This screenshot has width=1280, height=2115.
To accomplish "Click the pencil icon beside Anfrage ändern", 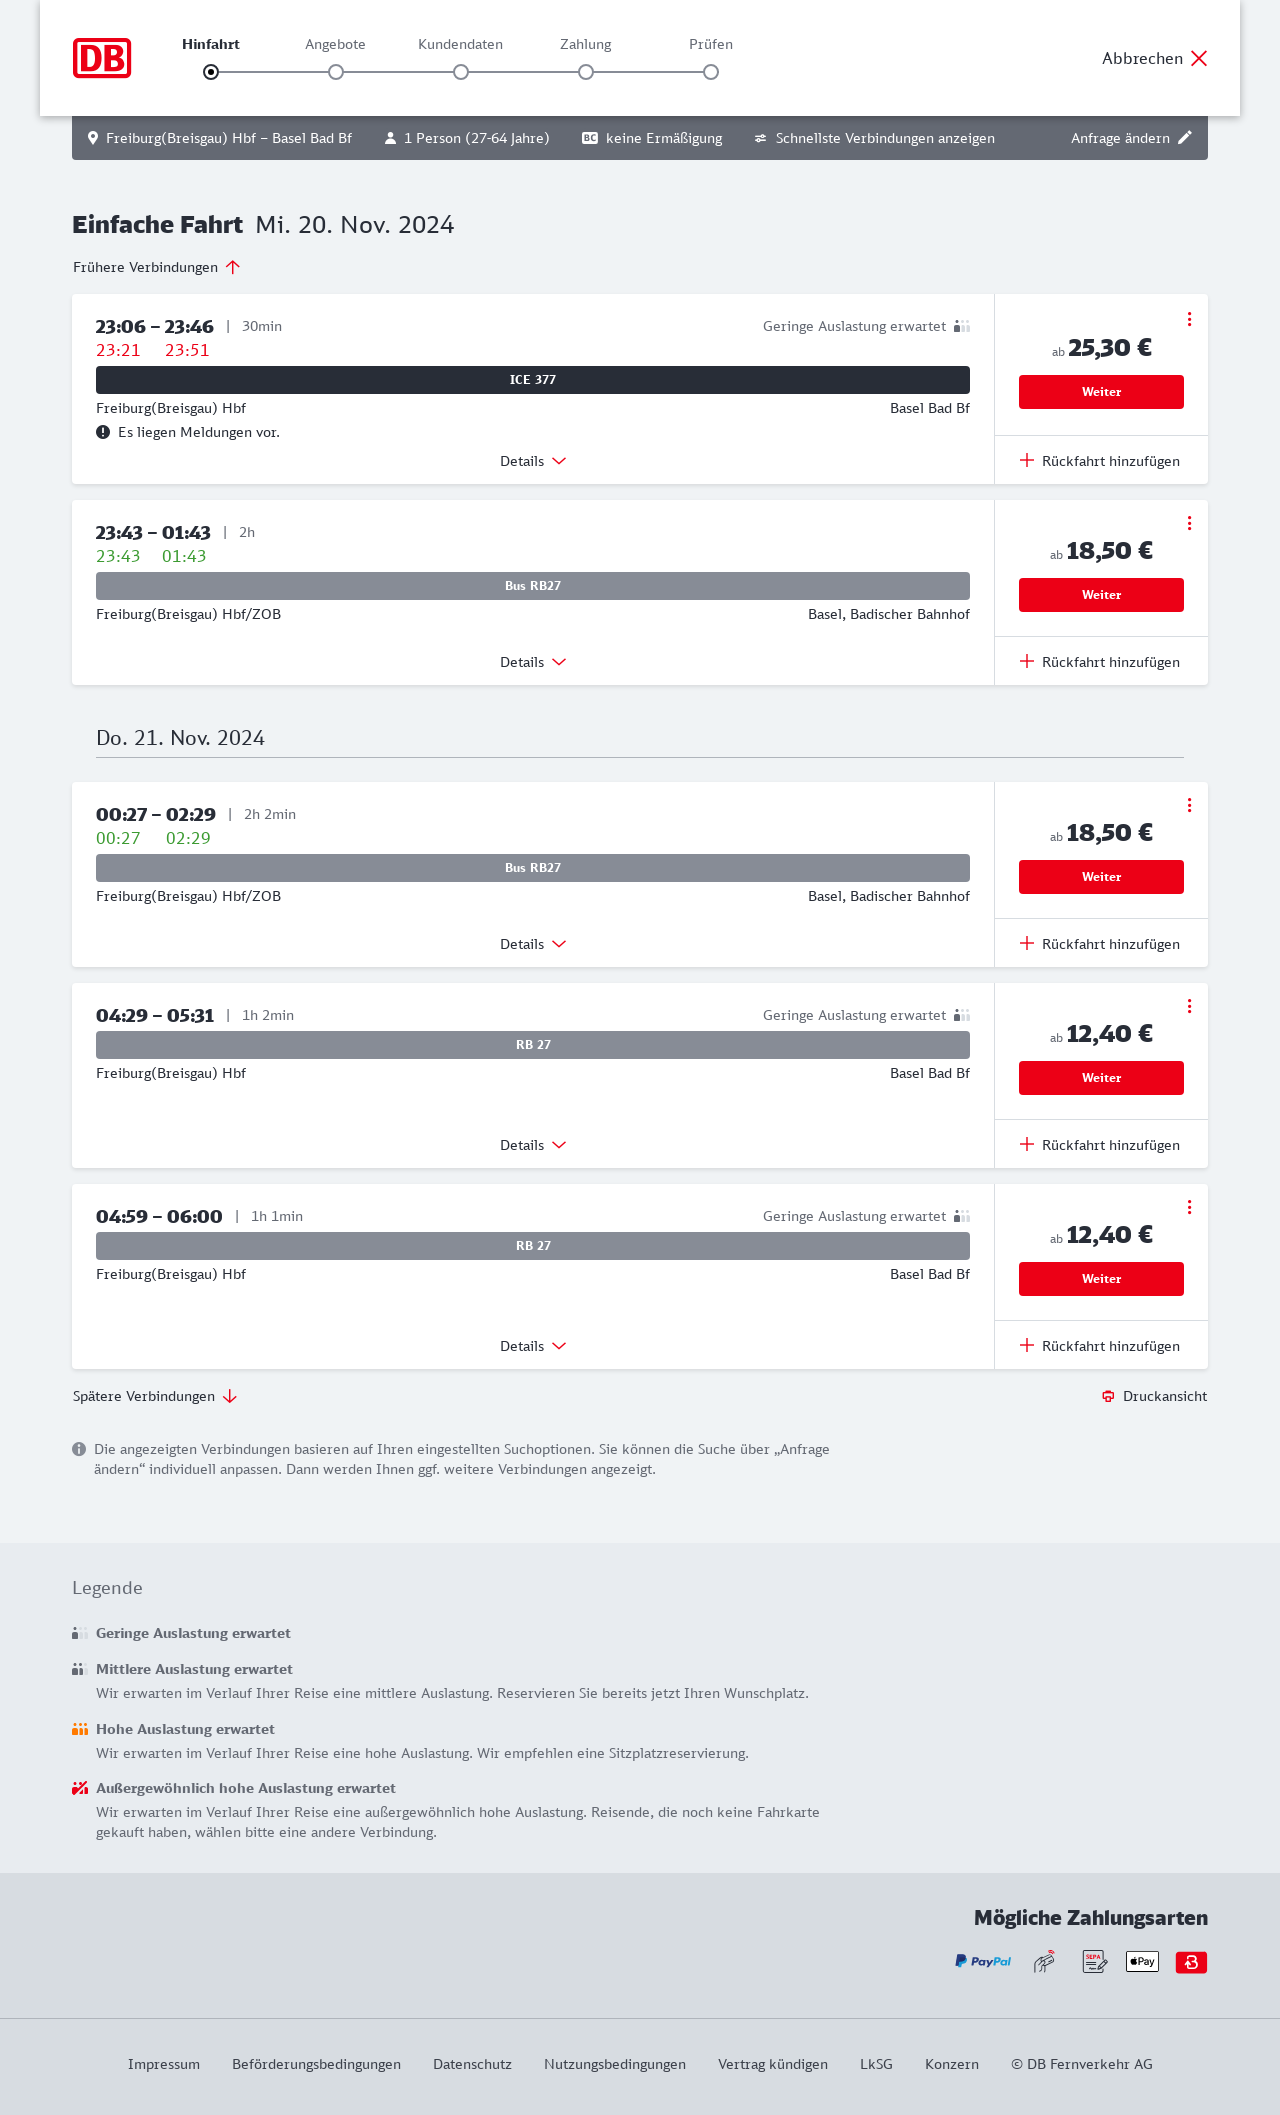I will (1185, 138).
